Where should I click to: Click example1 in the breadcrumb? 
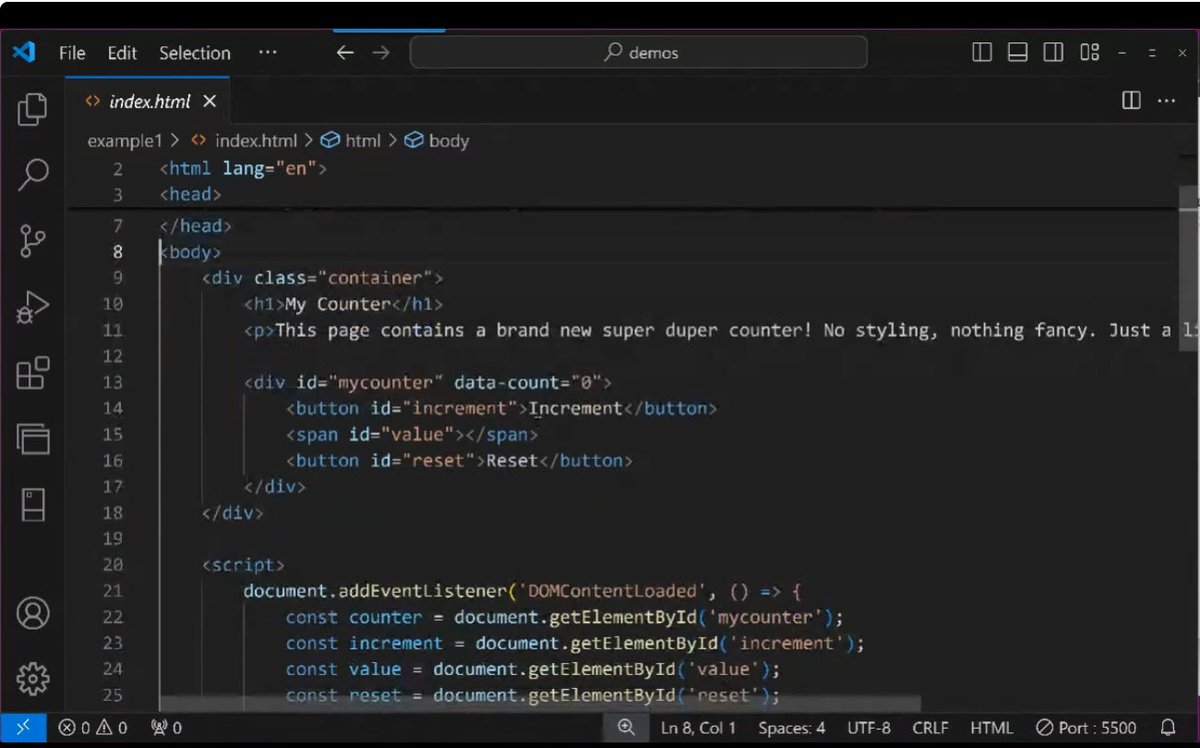point(124,141)
